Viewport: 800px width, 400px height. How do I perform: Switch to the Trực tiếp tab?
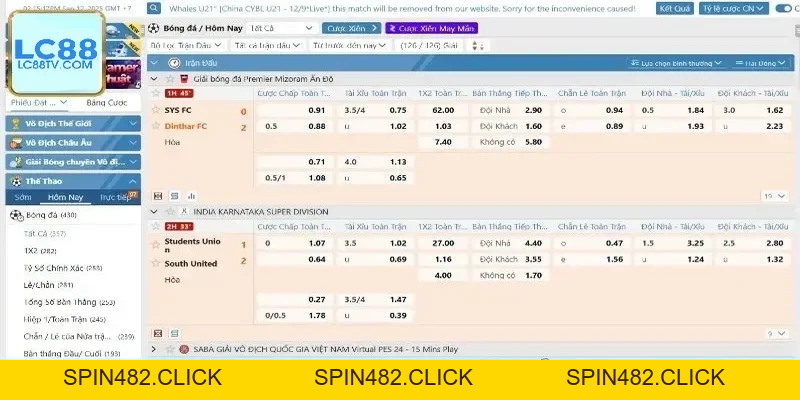118,197
